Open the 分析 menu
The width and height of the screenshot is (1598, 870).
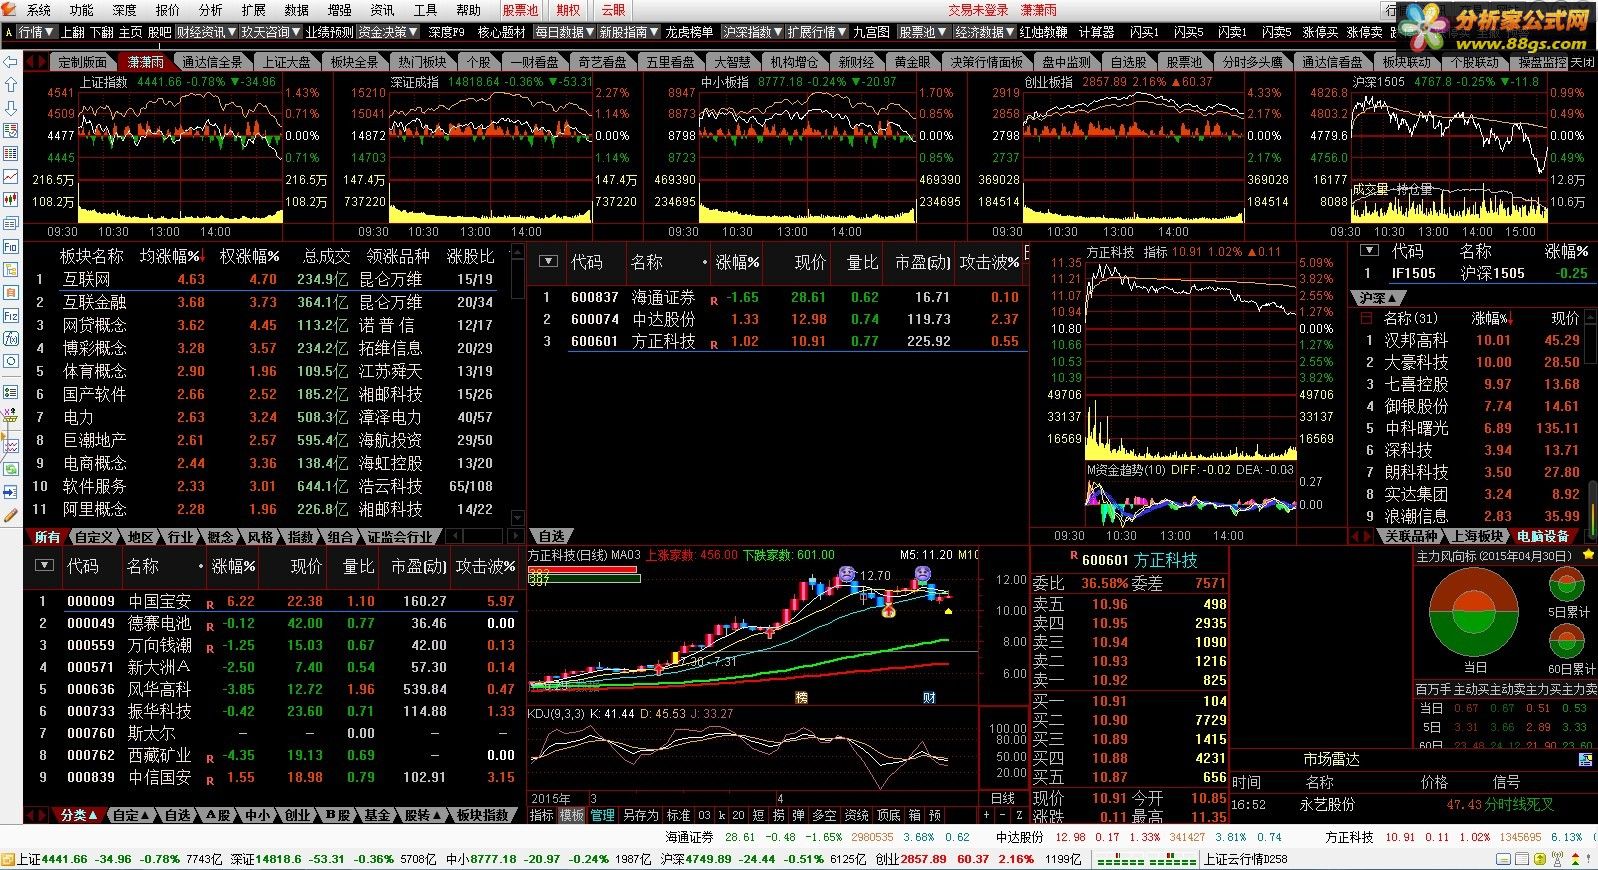point(211,10)
